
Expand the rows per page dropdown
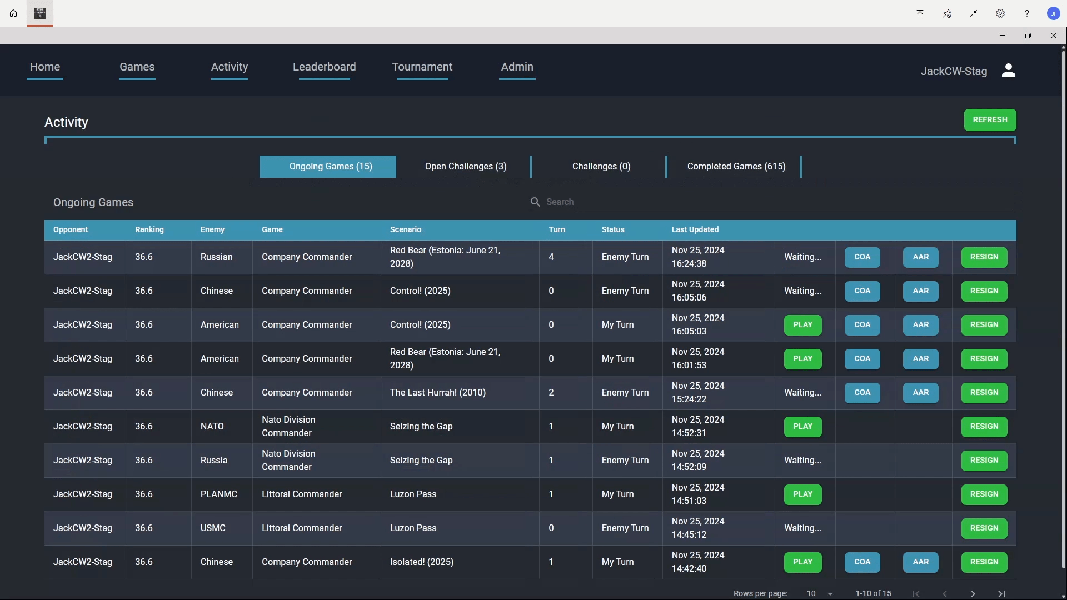(x=820, y=594)
